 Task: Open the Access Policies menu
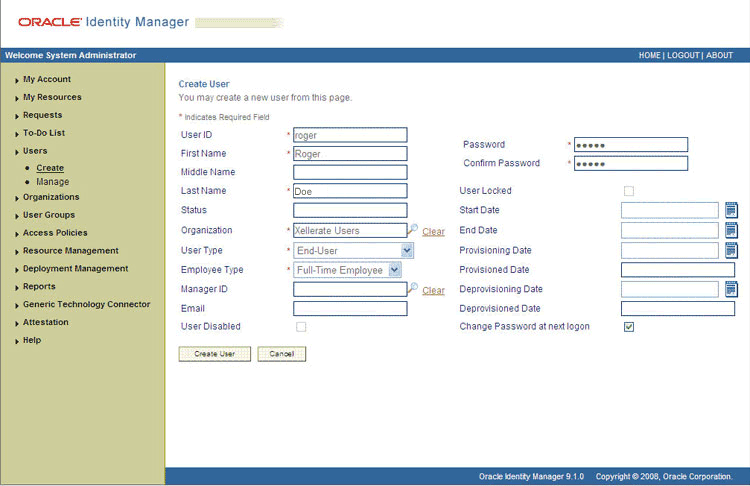click(55, 233)
